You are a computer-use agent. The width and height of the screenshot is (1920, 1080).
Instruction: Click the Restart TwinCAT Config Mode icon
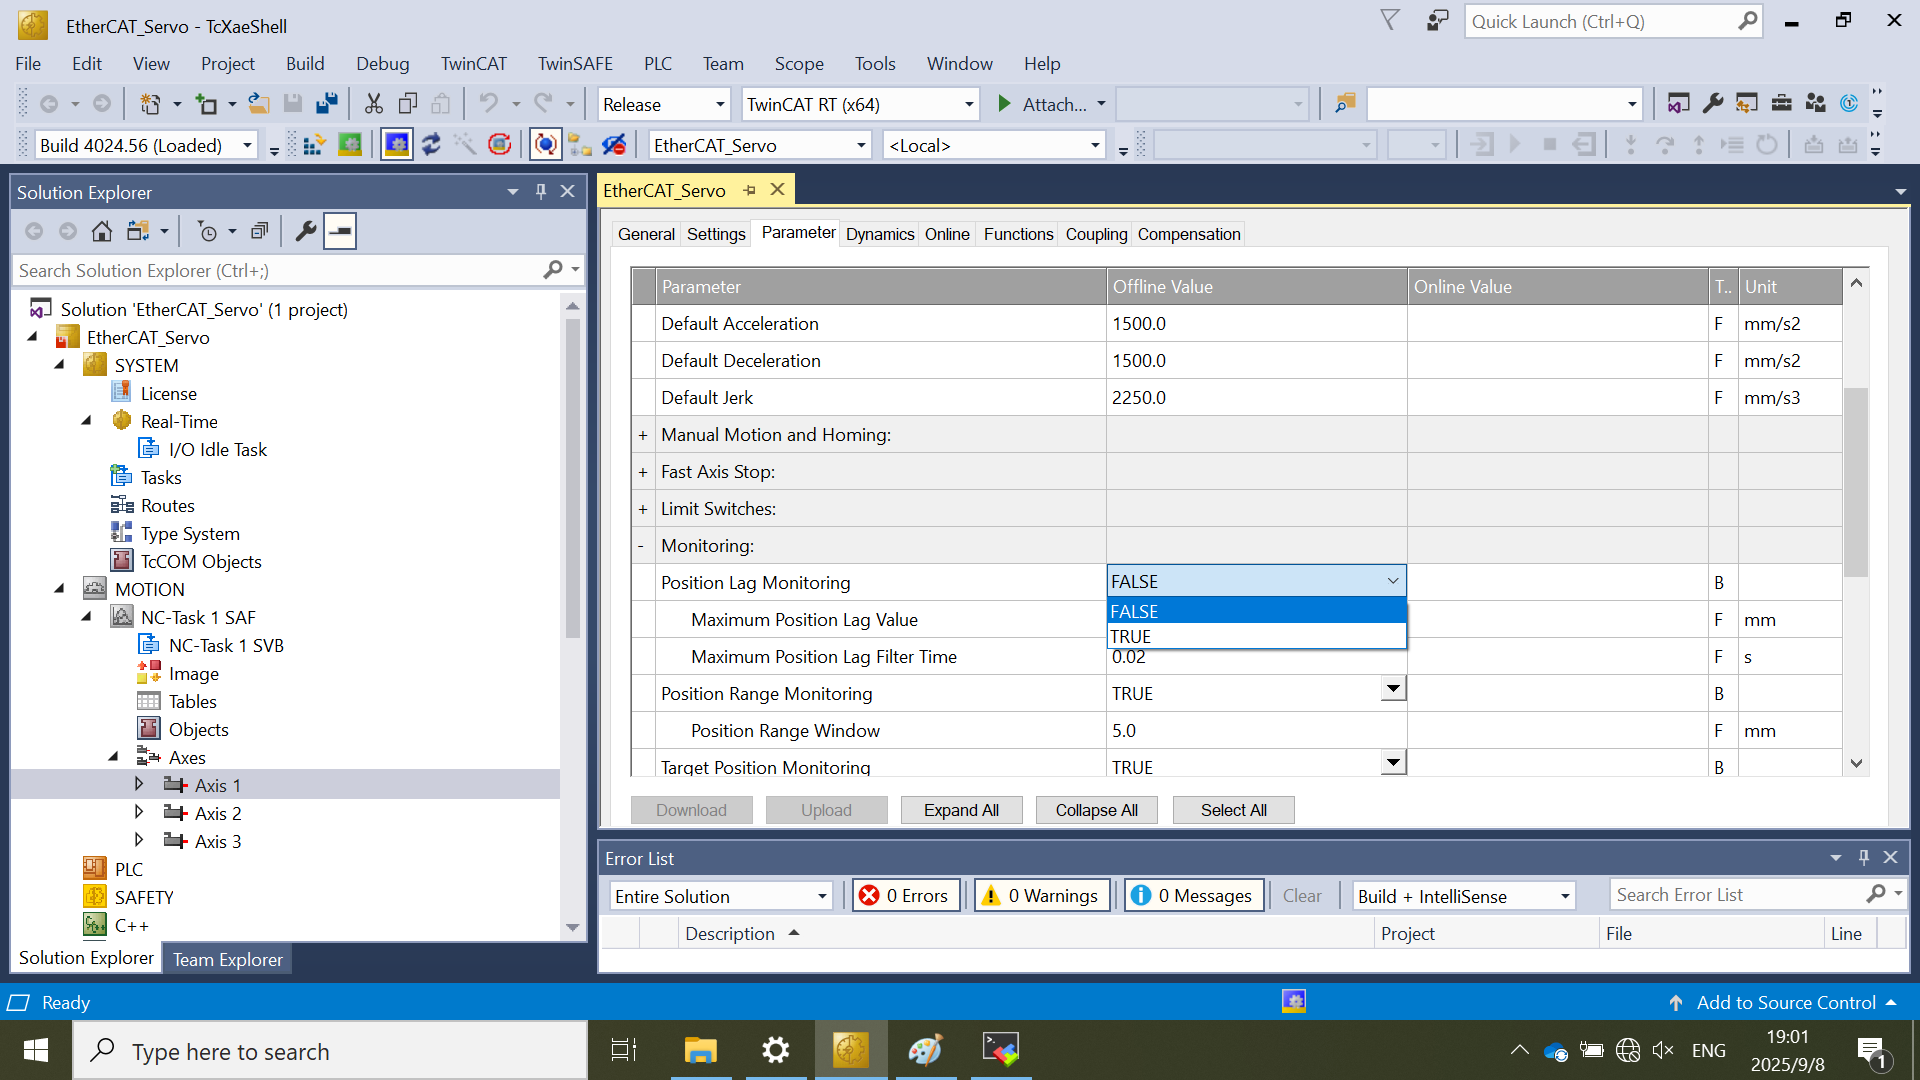point(397,145)
